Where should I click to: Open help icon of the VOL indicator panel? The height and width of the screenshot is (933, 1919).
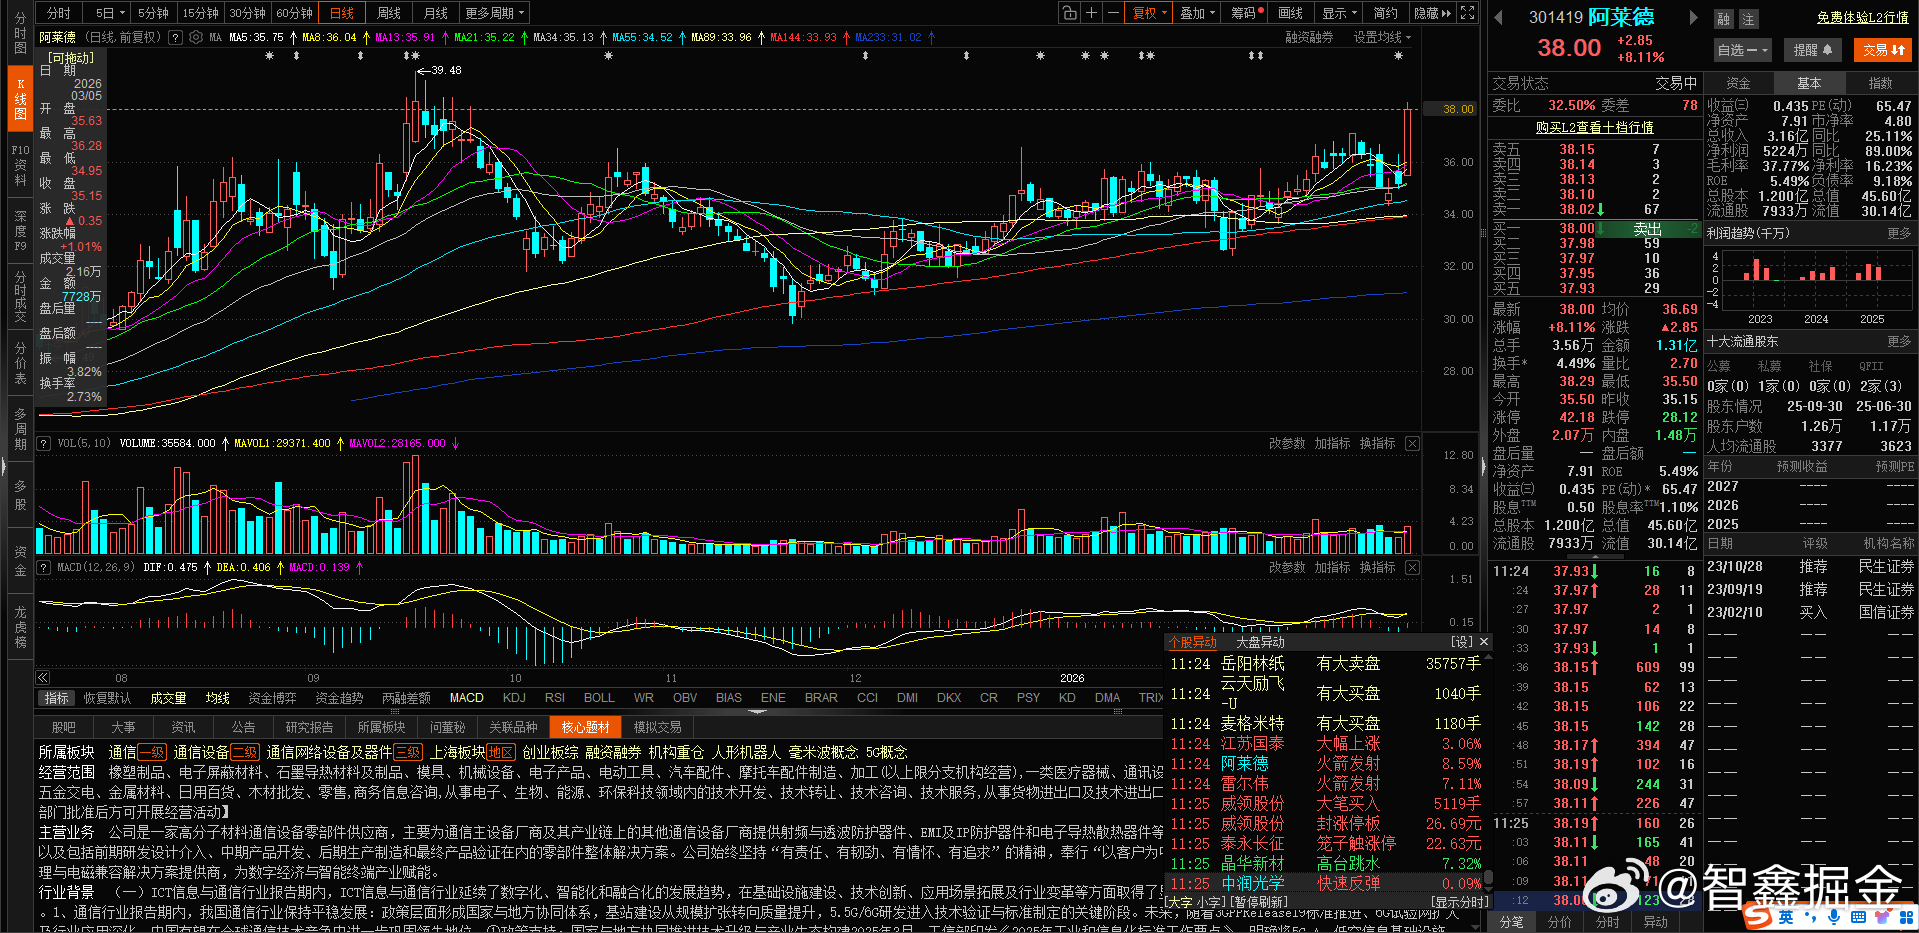(43, 443)
